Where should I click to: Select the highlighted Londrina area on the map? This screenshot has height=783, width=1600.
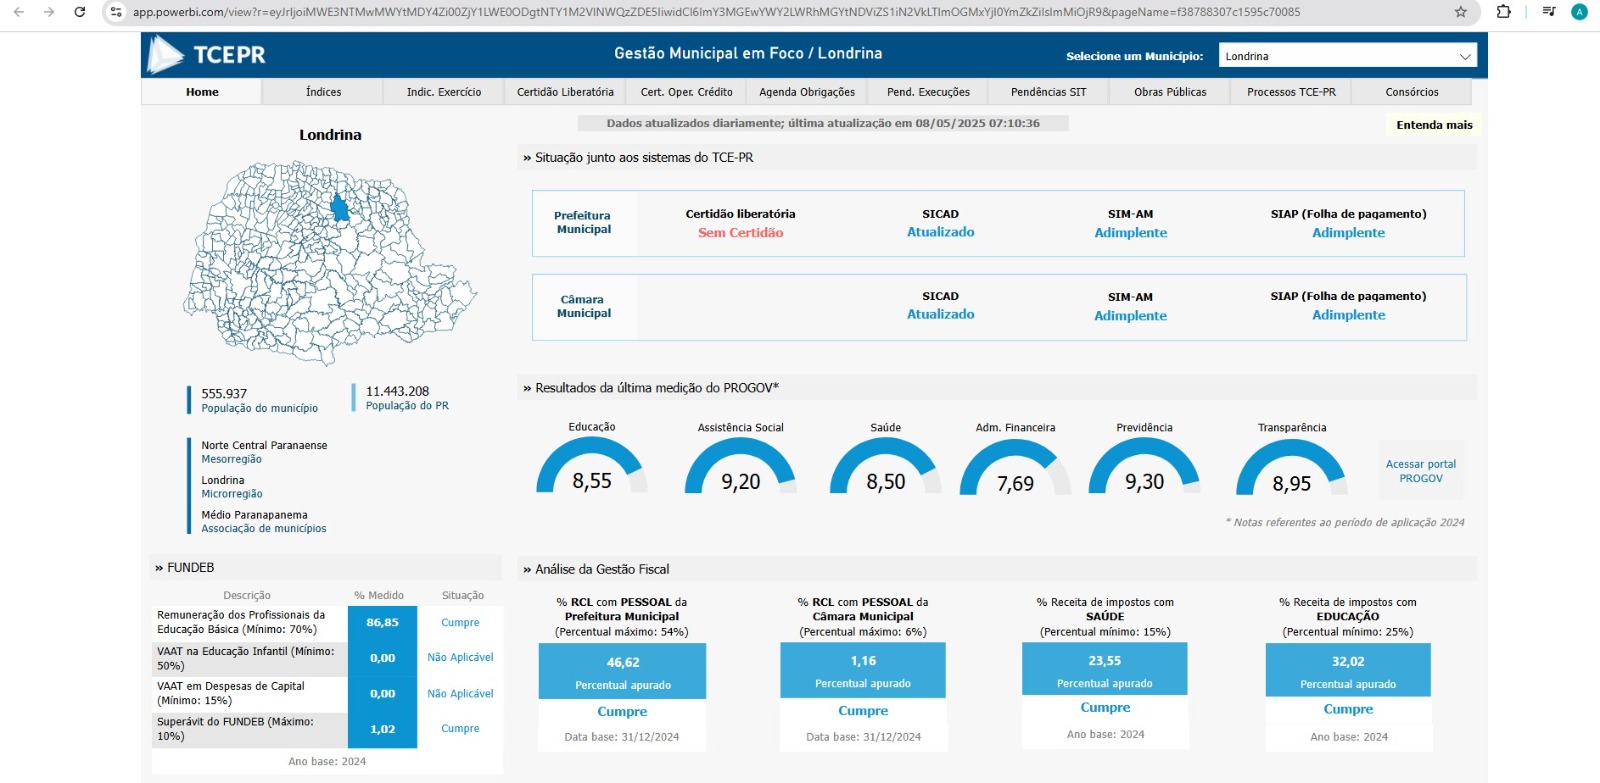pyautogui.click(x=340, y=208)
